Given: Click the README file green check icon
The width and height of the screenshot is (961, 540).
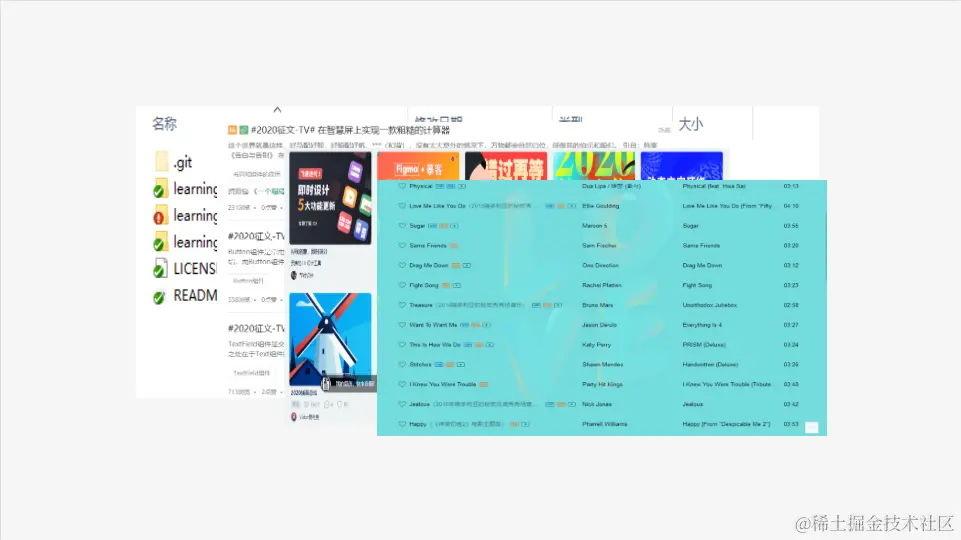Looking at the screenshot, I should click(159, 297).
